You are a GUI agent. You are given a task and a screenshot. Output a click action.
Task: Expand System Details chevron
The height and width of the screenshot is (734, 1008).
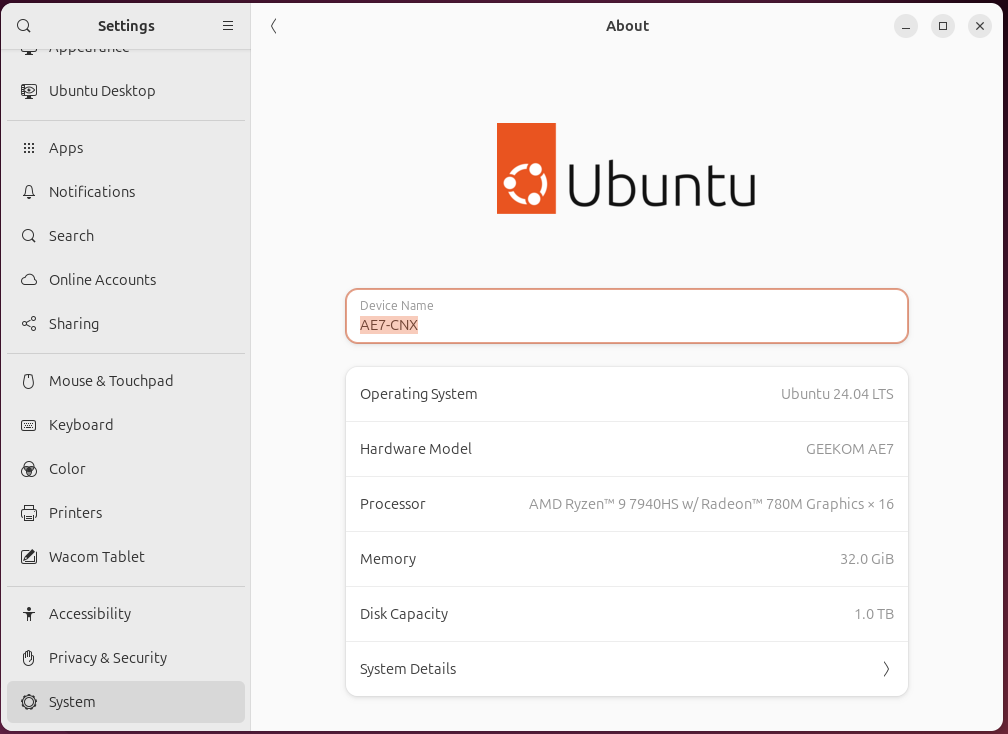(886, 669)
